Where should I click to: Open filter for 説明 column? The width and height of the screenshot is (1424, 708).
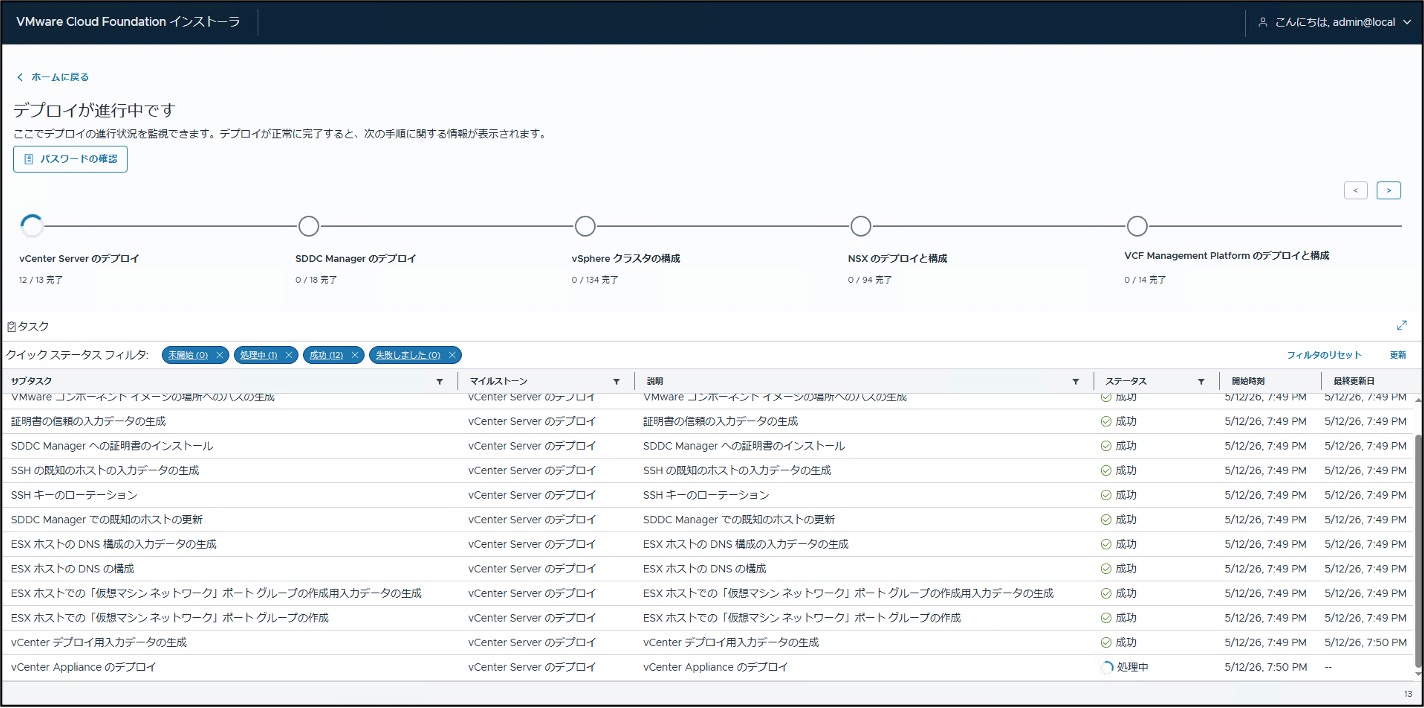(x=1075, y=381)
